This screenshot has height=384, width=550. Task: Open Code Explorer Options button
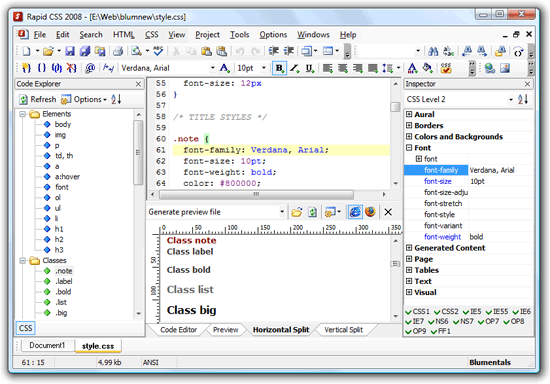[84, 99]
